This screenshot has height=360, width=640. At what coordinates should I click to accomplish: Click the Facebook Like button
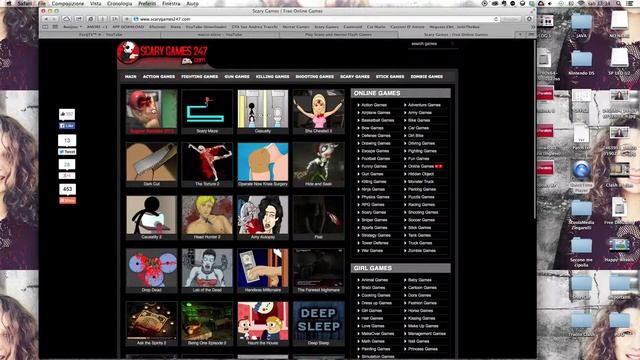(67, 126)
